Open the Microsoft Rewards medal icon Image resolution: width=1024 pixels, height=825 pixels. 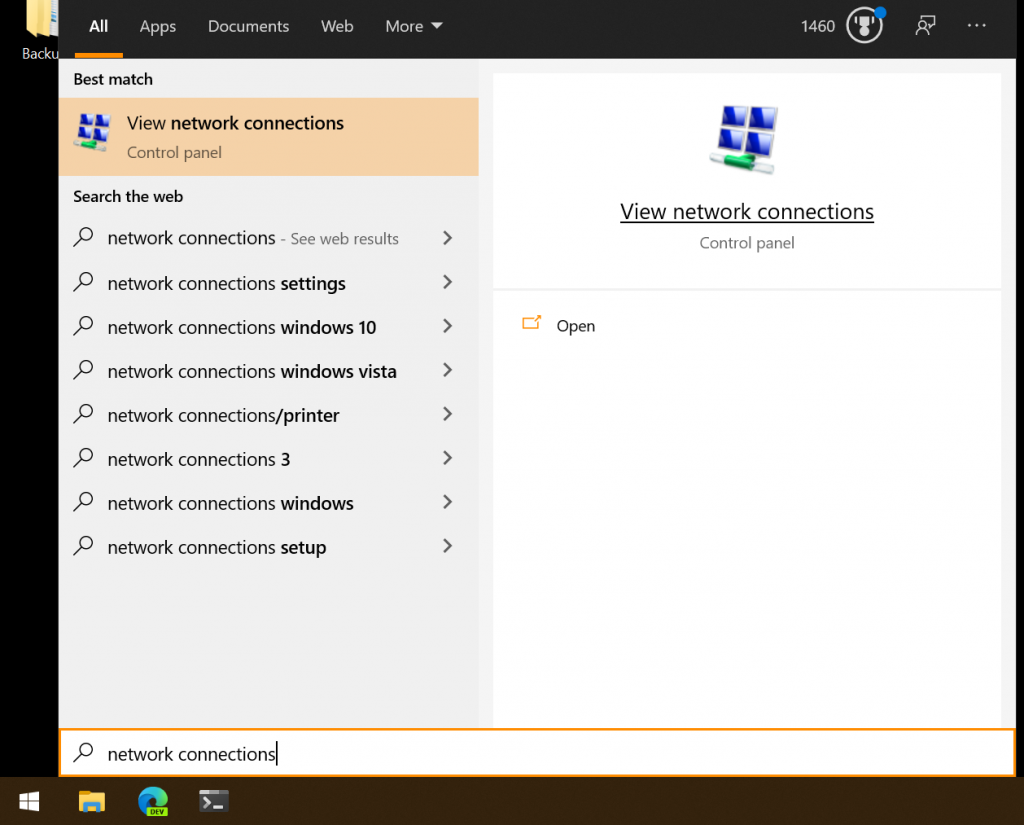click(x=865, y=26)
